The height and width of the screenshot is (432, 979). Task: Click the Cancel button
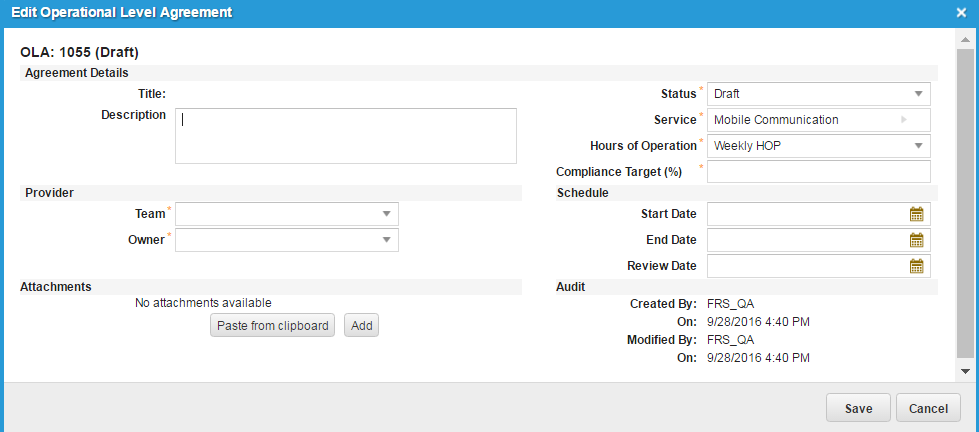tap(929, 408)
